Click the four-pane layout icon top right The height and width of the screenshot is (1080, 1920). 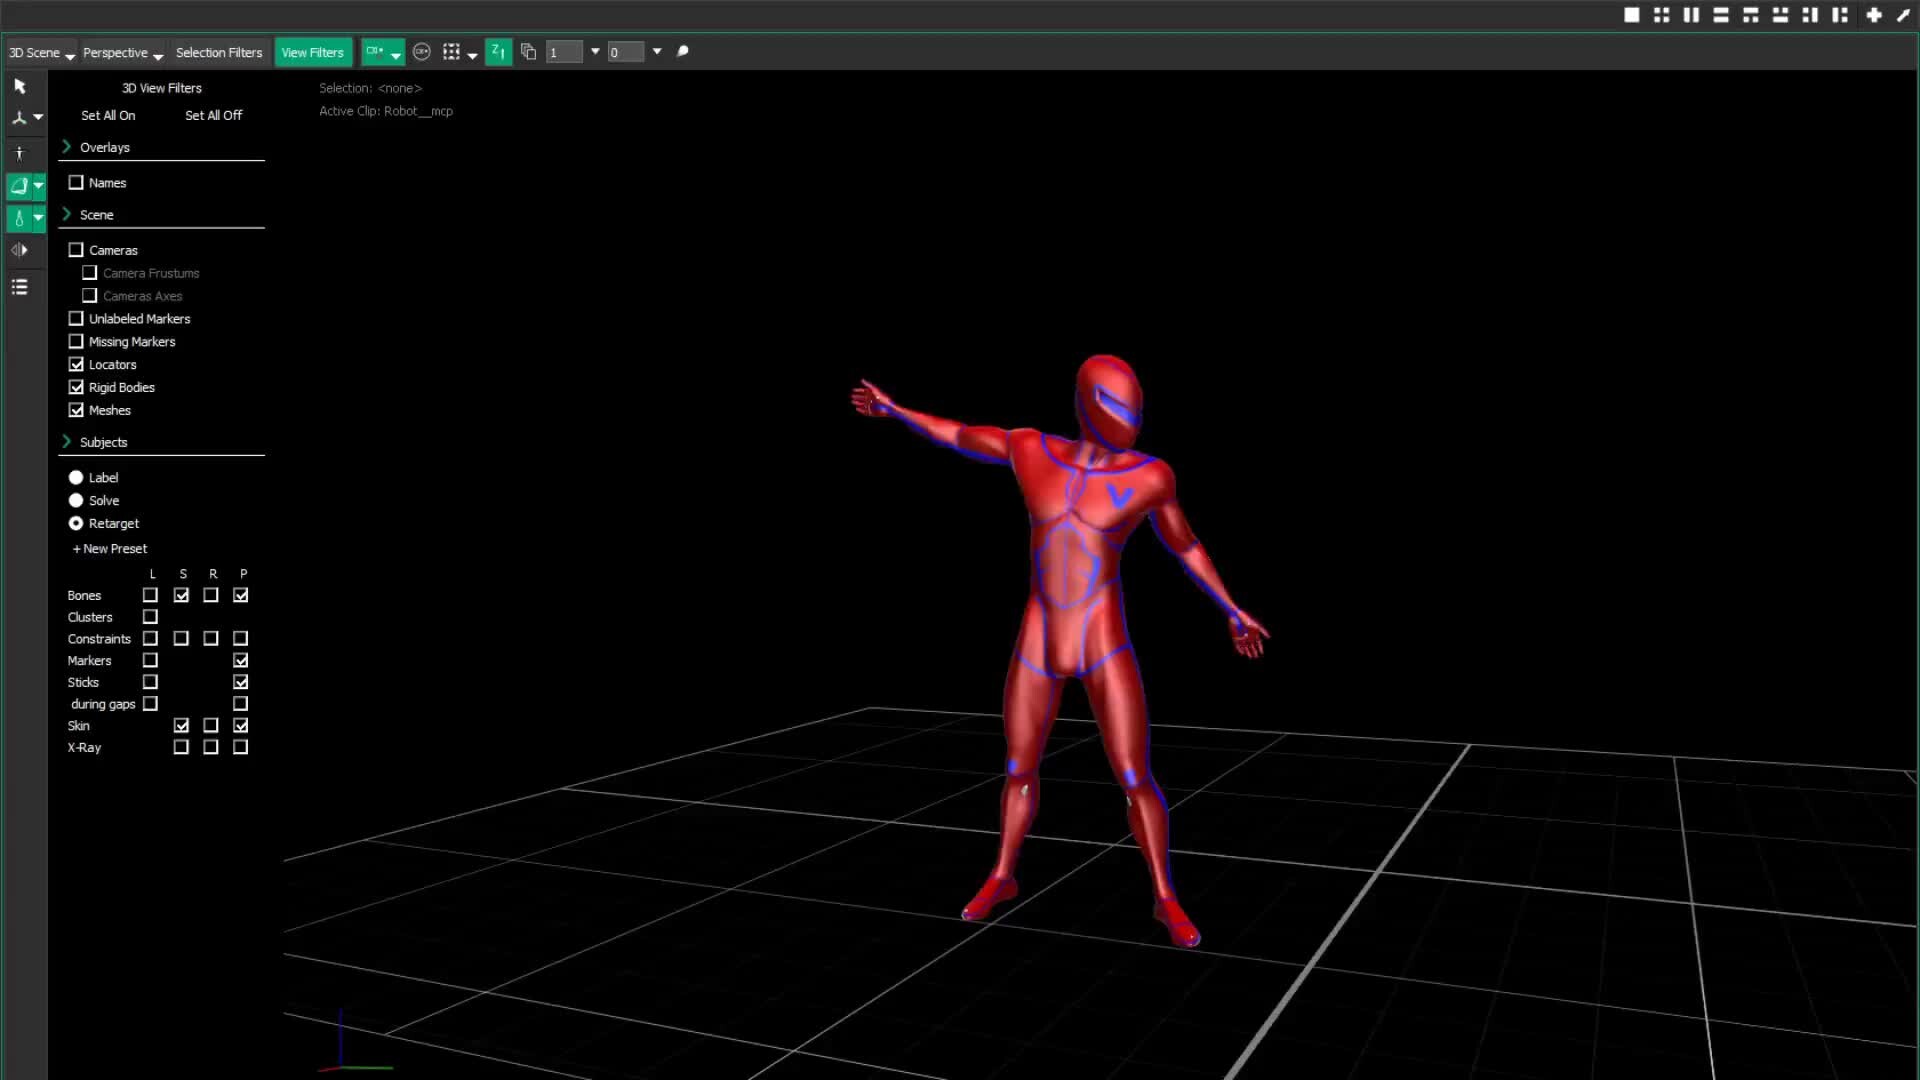pos(1661,15)
